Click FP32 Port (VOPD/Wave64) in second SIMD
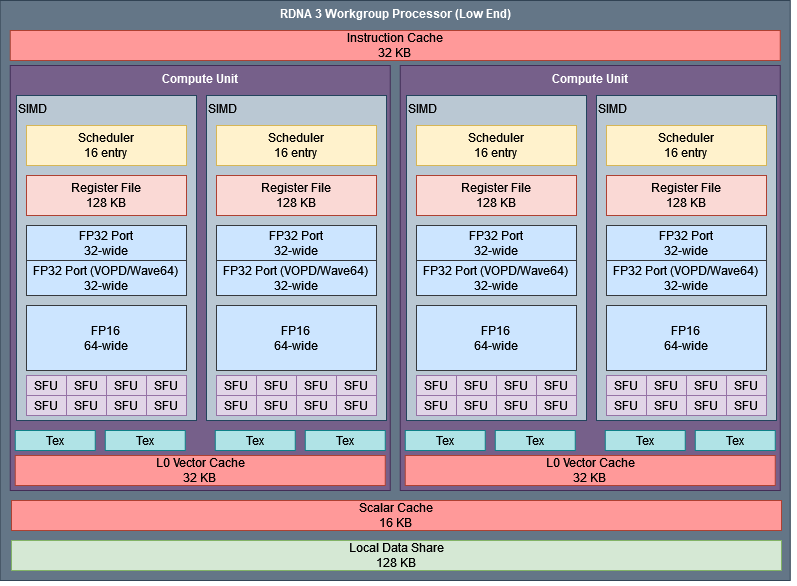This screenshot has width=797, height=586. click(x=296, y=278)
